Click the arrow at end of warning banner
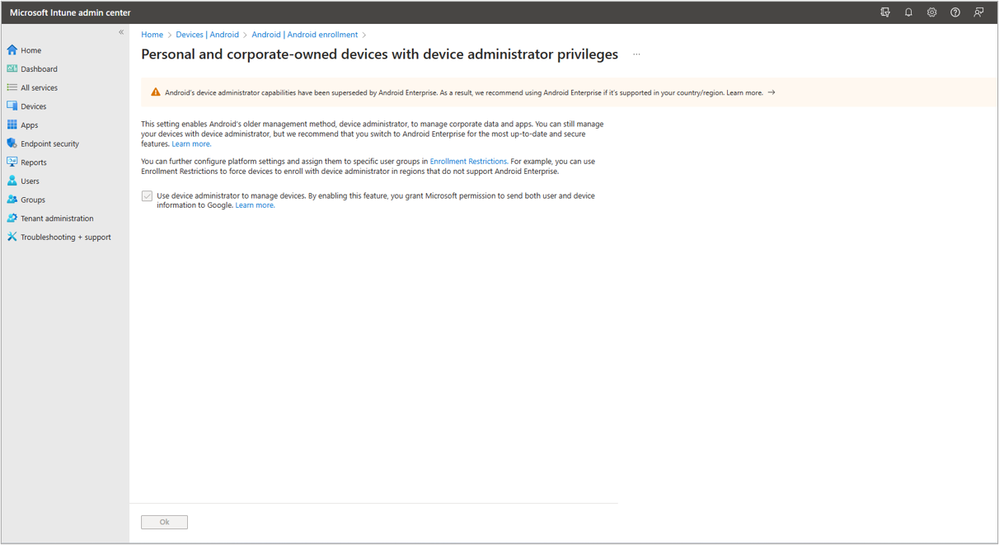This screenshot has width=999, height=545. 772,92
